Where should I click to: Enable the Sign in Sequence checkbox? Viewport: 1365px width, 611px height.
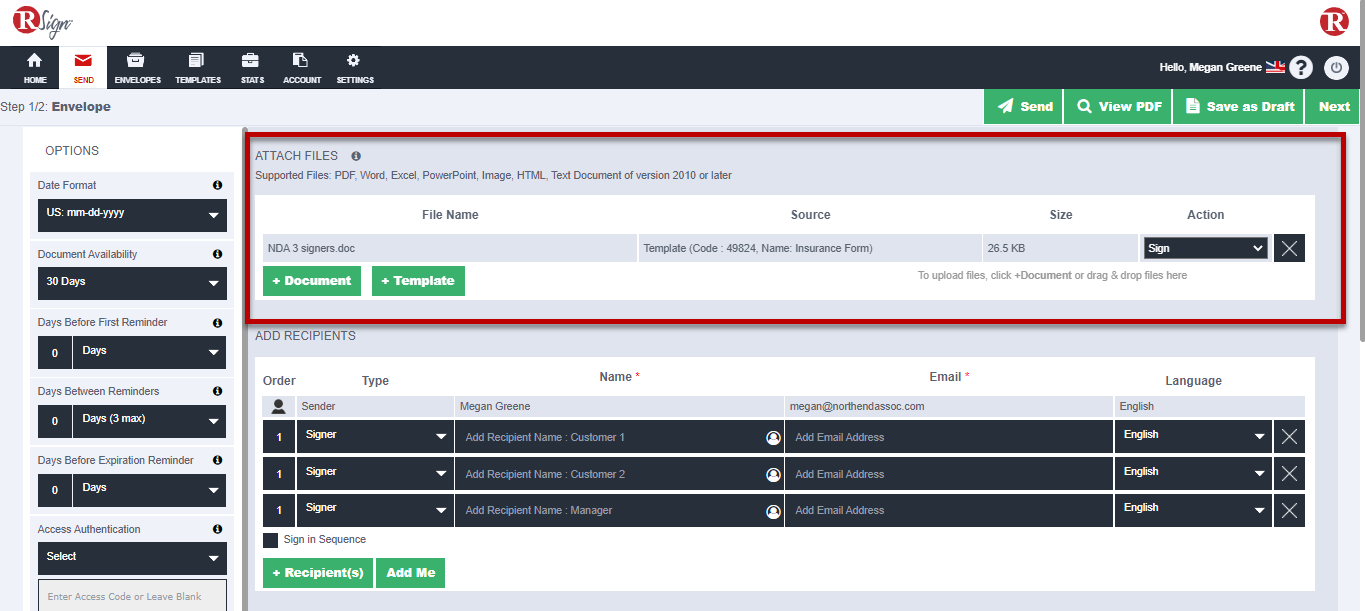pyautogui.click(x=271, y=540)
